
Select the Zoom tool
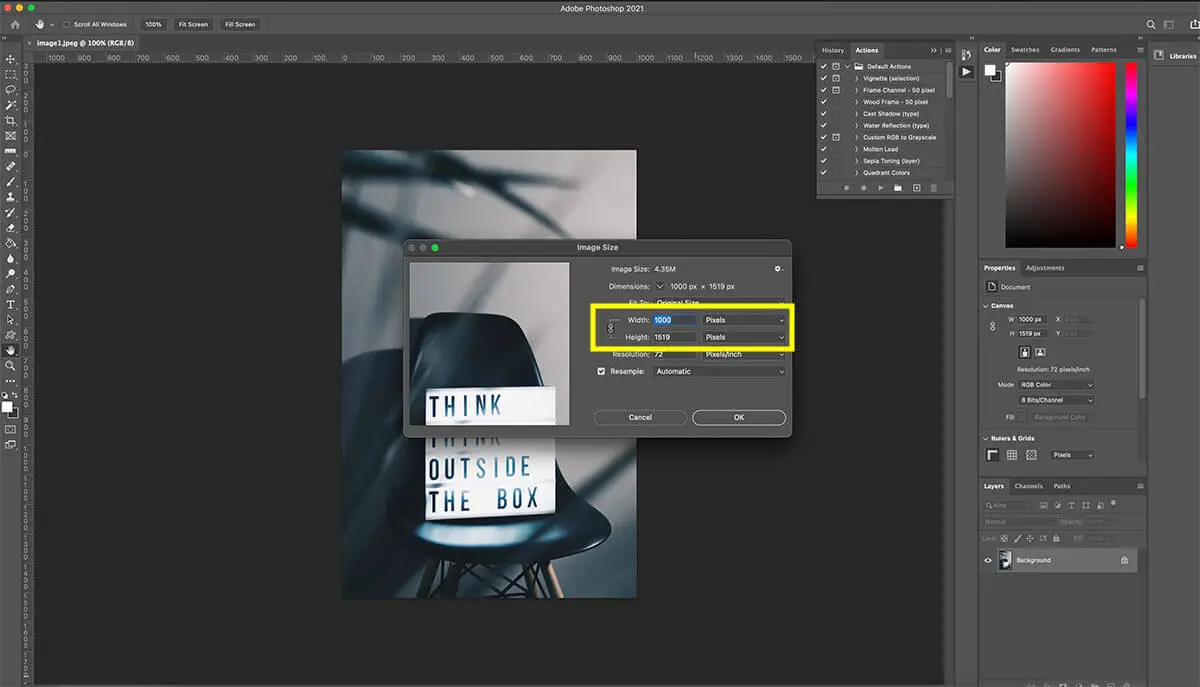point(11,366)
